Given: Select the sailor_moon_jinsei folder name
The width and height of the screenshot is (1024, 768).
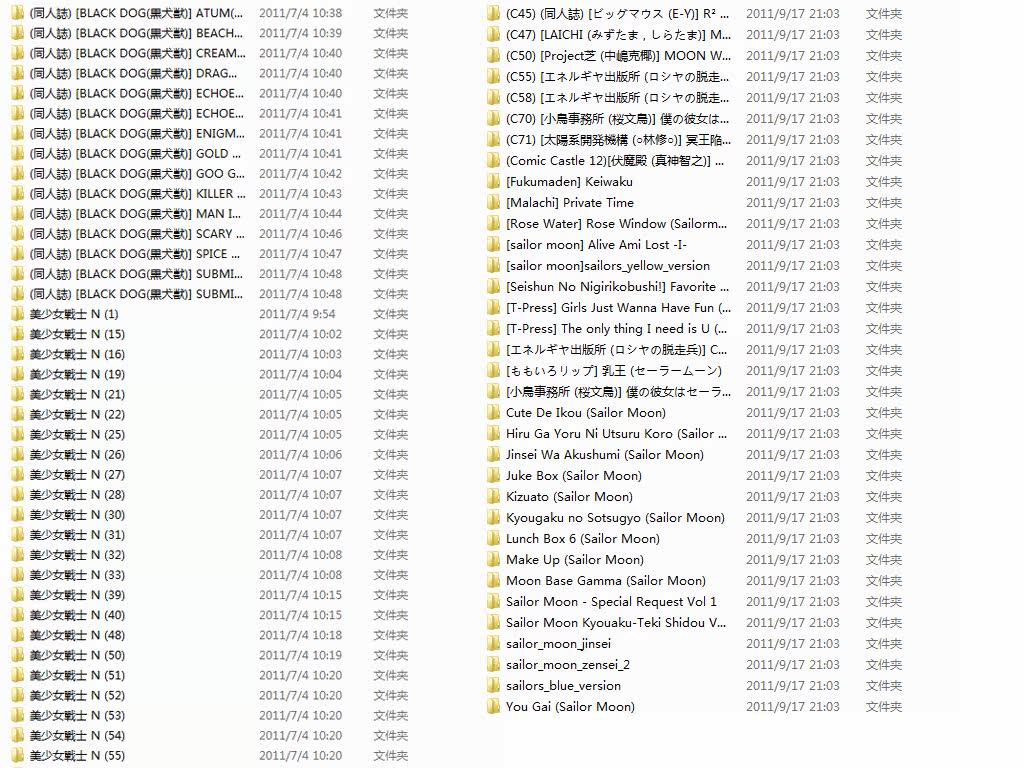Looking at the screenshot, I should click(x=558, y=644).
